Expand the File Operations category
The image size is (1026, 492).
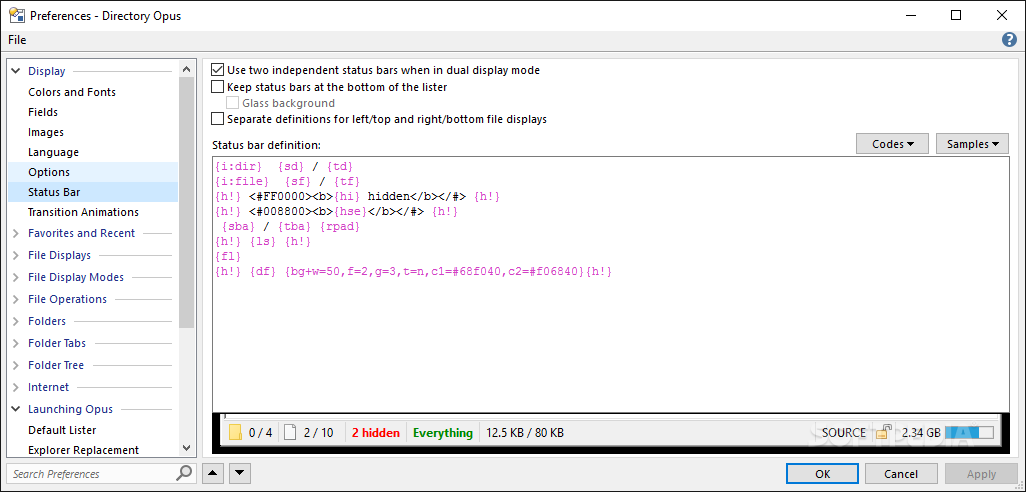16,299
